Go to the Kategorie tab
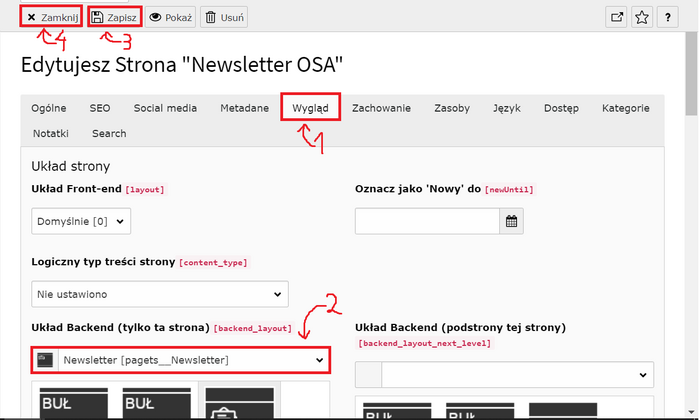 (625, 108)
